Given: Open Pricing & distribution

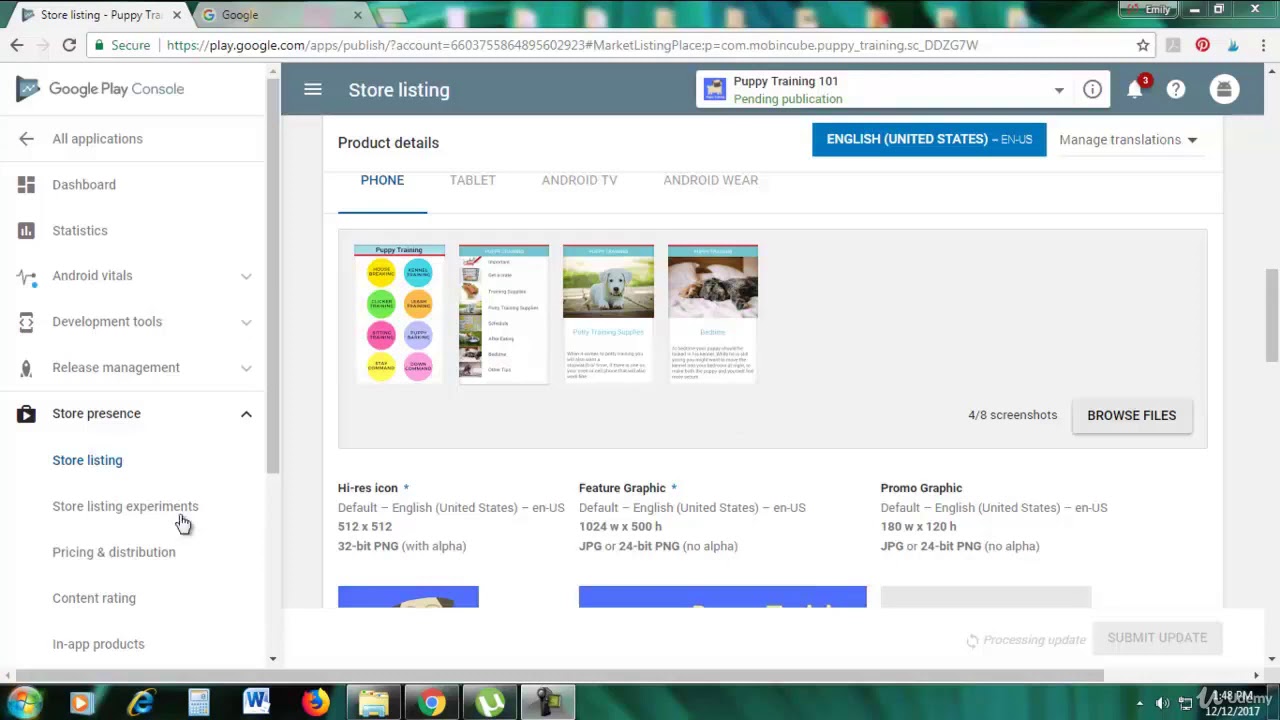Looking at the screenshot, I should click(x=114, y=552).
